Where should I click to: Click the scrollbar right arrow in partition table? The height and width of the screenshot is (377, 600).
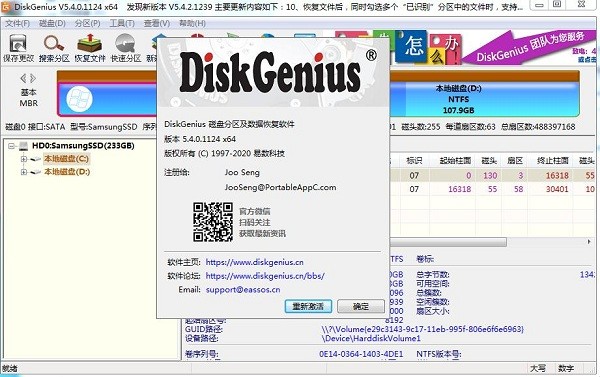click(x=589, y=242)
